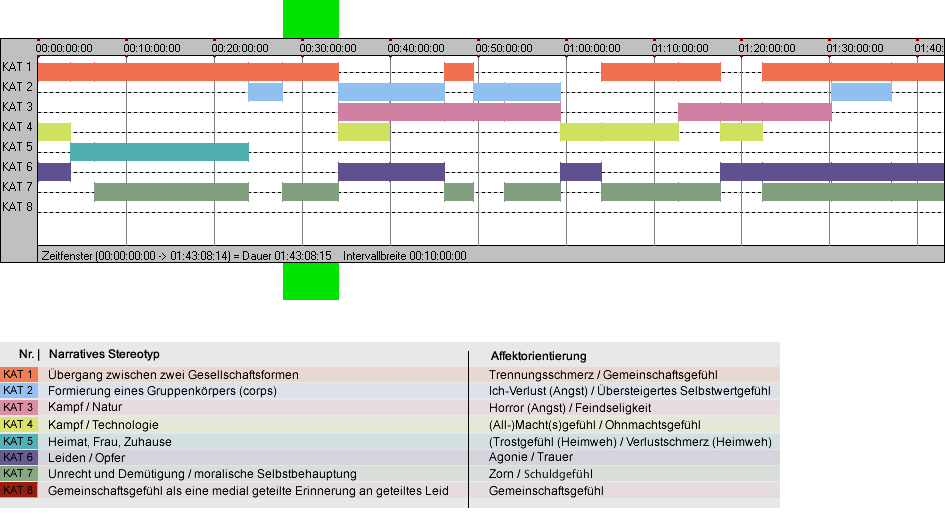Select the short purple KAT 6 segment near 01:00

point(581,172)
